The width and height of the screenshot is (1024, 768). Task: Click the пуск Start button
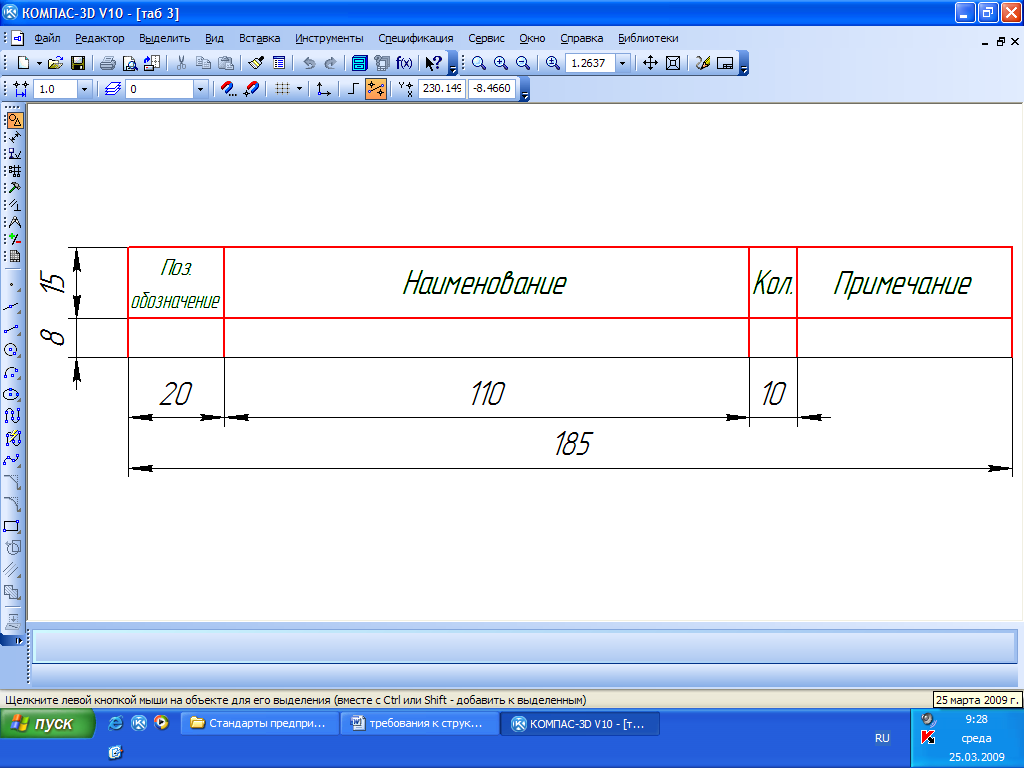pos(47,724)
